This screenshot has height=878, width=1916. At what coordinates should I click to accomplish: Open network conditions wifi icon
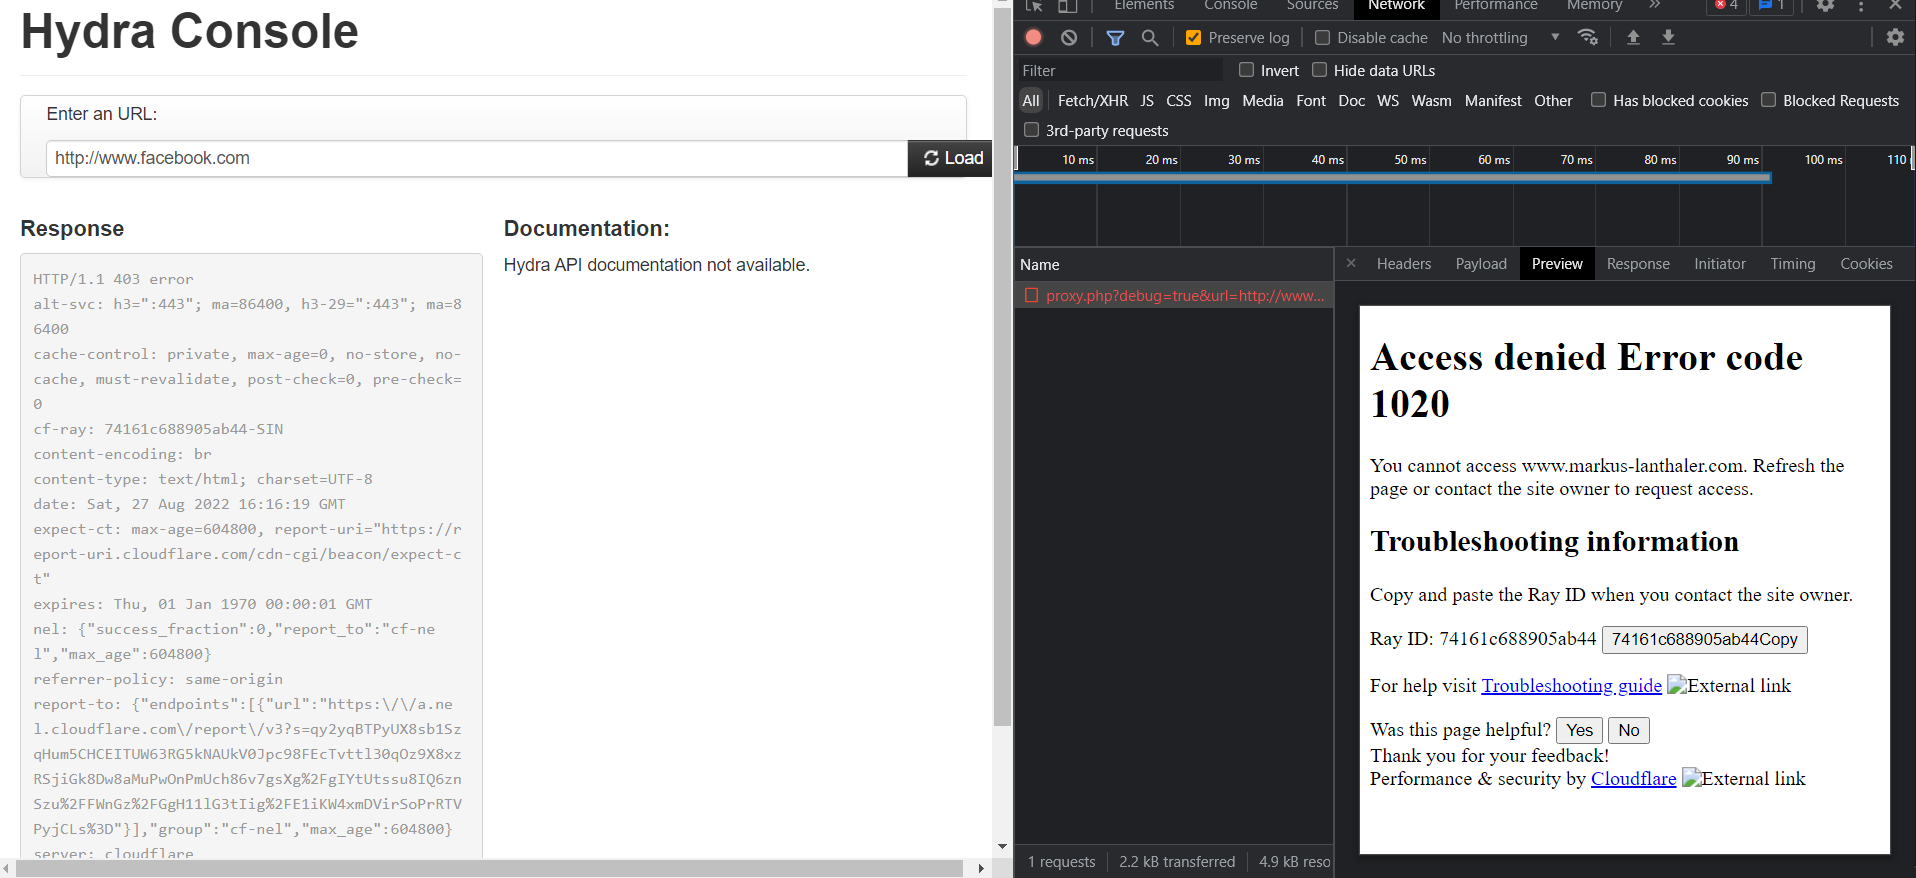point(1587,37)
